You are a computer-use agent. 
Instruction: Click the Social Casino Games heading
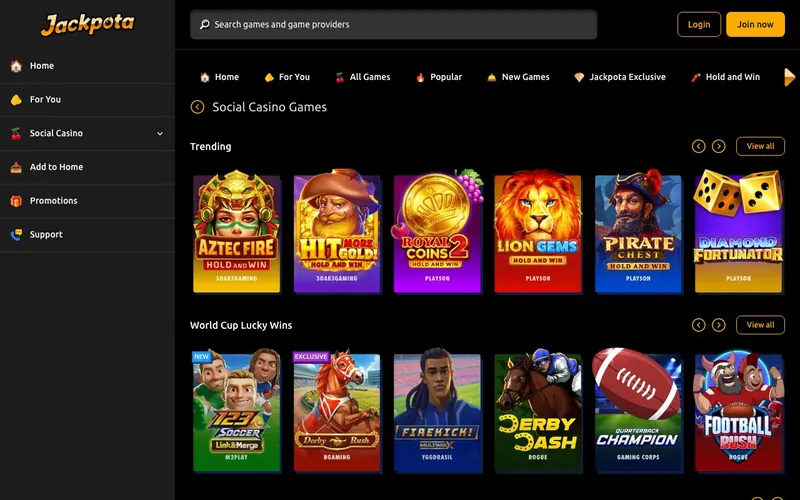click(x=269, y=107)
